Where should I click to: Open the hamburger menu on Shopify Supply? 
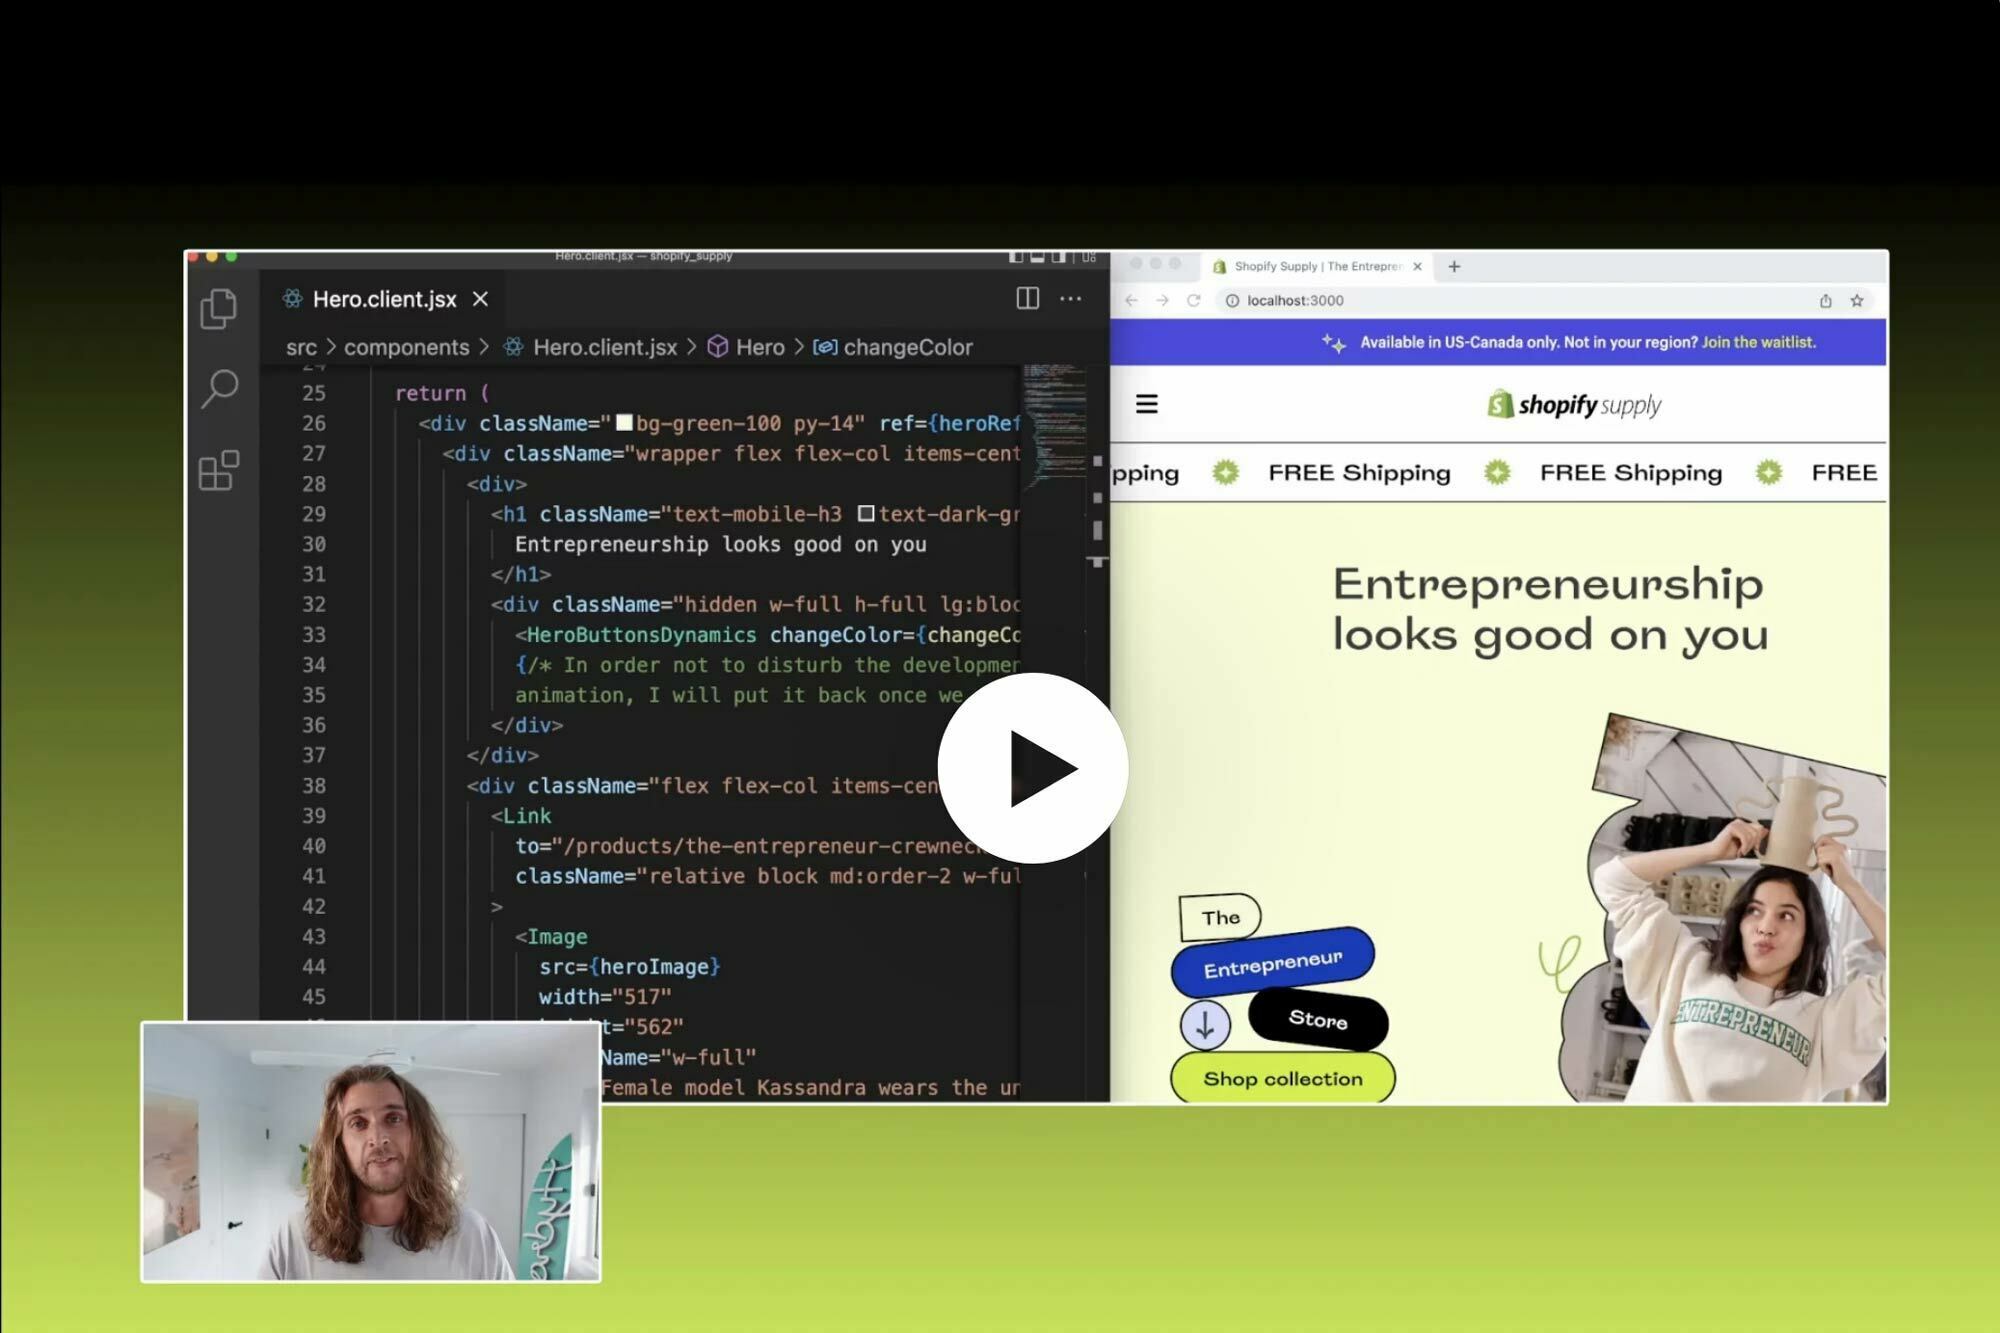[1147, 404]
